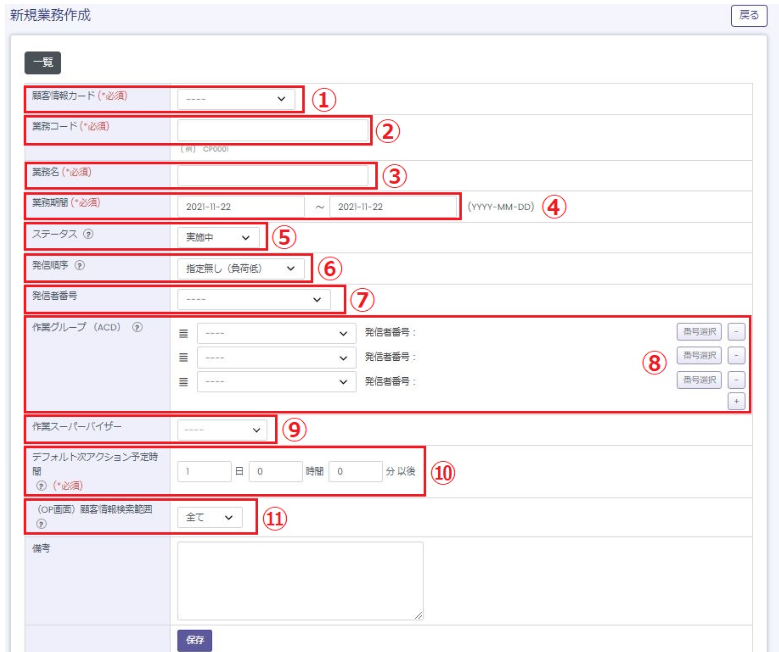Open the 顧客情報検索範囲 dropdown showing 全て
The image size is (779, 652).
pos(210,517)
